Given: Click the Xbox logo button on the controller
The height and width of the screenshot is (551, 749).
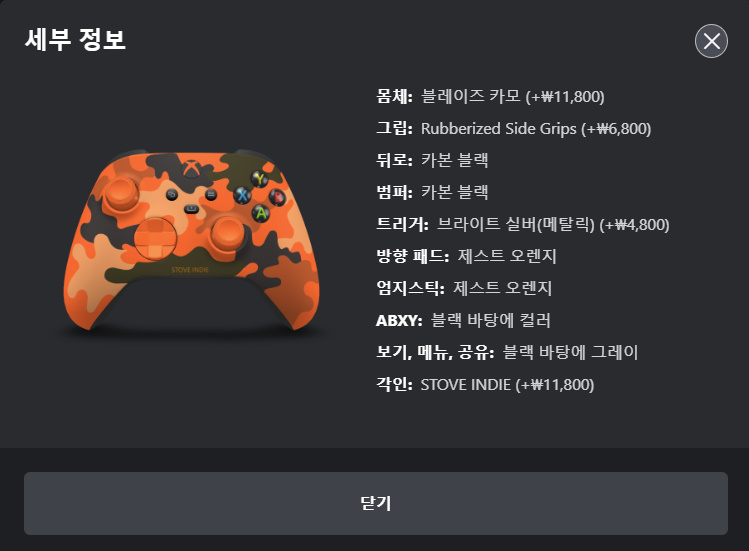Looking at the screenshot, I should pos(190,167).
